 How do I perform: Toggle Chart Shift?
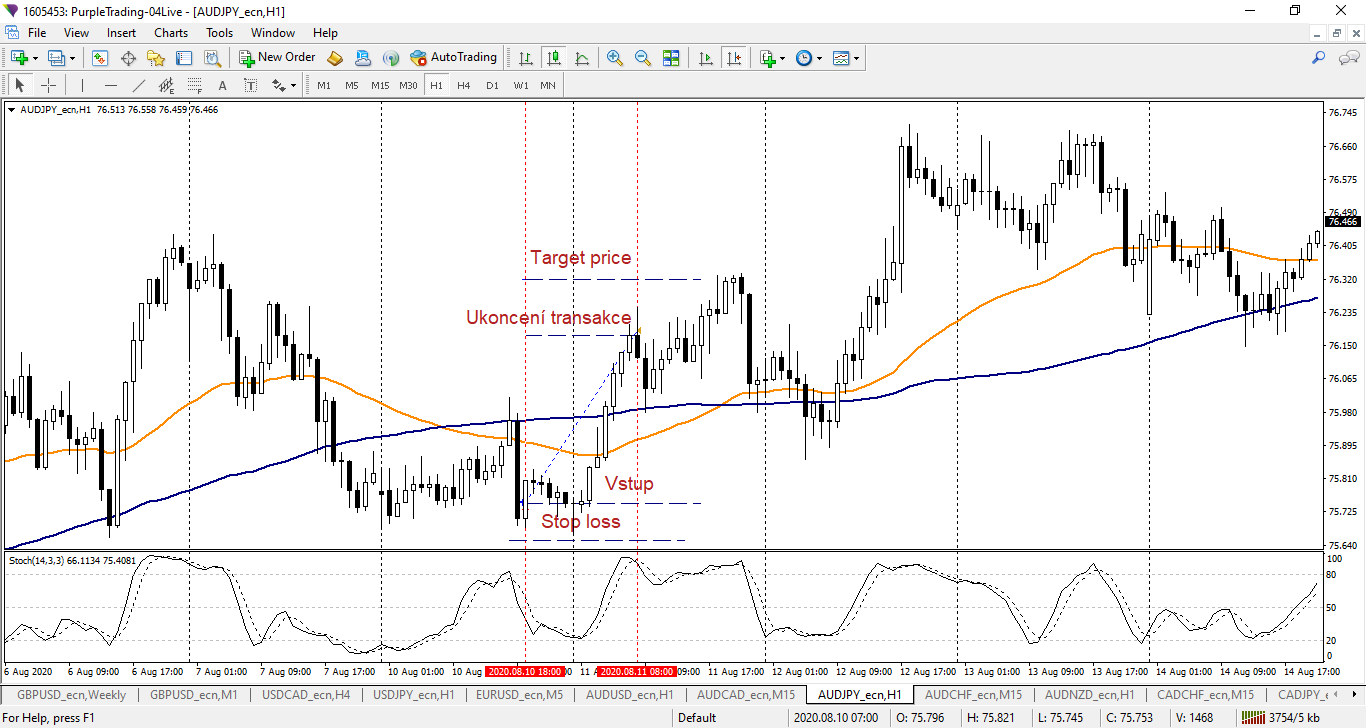pos(734,58)
